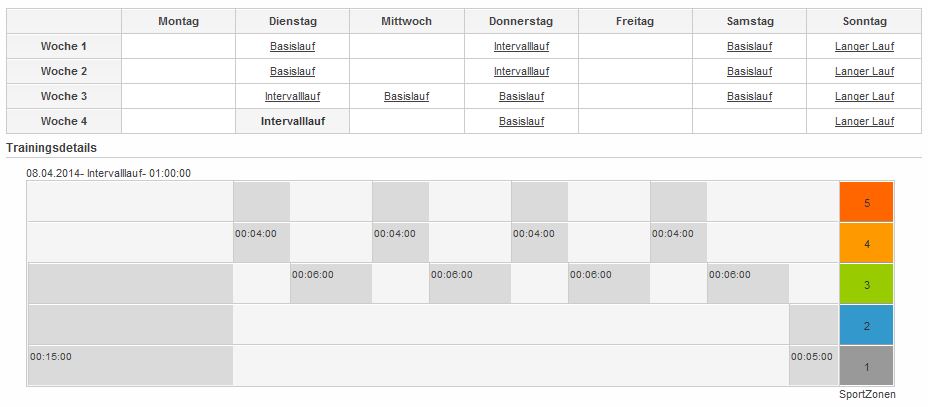Open Woche 1 Dienstag Basislauf link
The width and height of the screenshot is (928, 407).
point(292,46)
